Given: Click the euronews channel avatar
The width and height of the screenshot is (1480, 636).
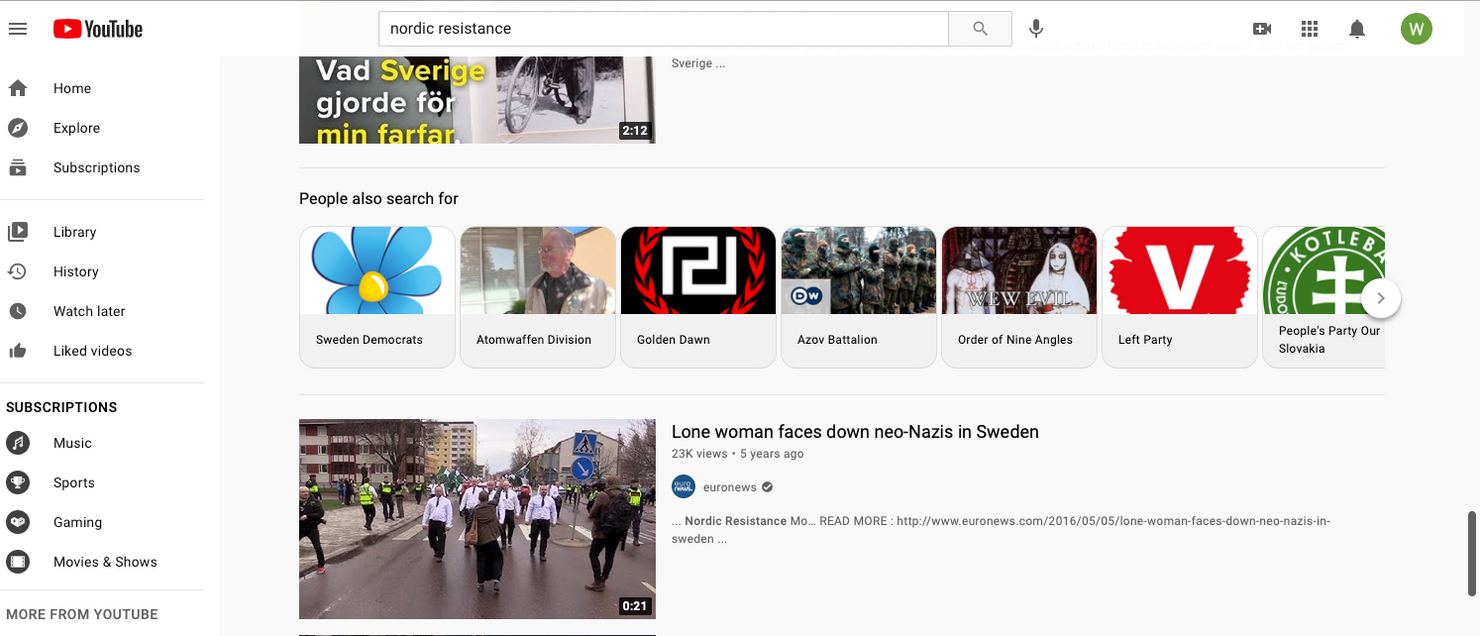Looking at the screenshot, I should [x=683, y=487].
